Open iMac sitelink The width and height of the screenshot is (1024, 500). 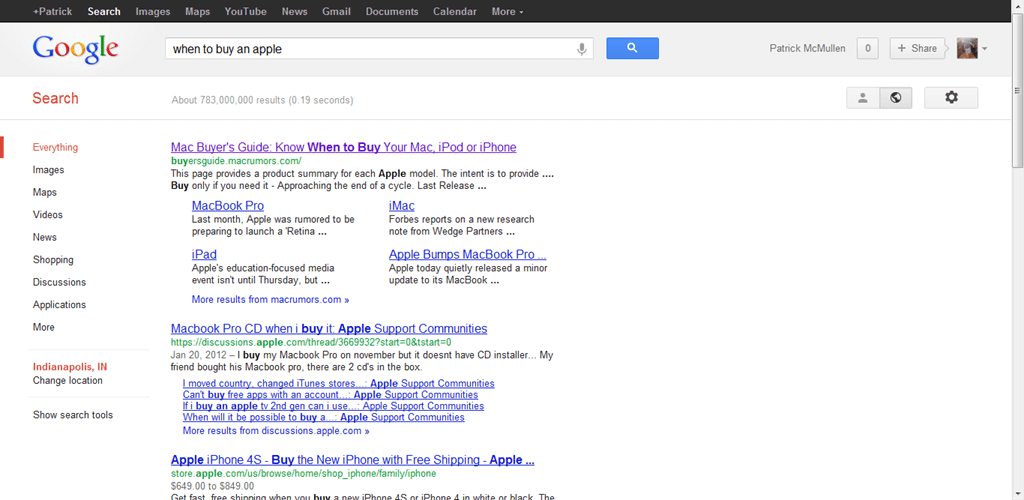coord(402,206)
